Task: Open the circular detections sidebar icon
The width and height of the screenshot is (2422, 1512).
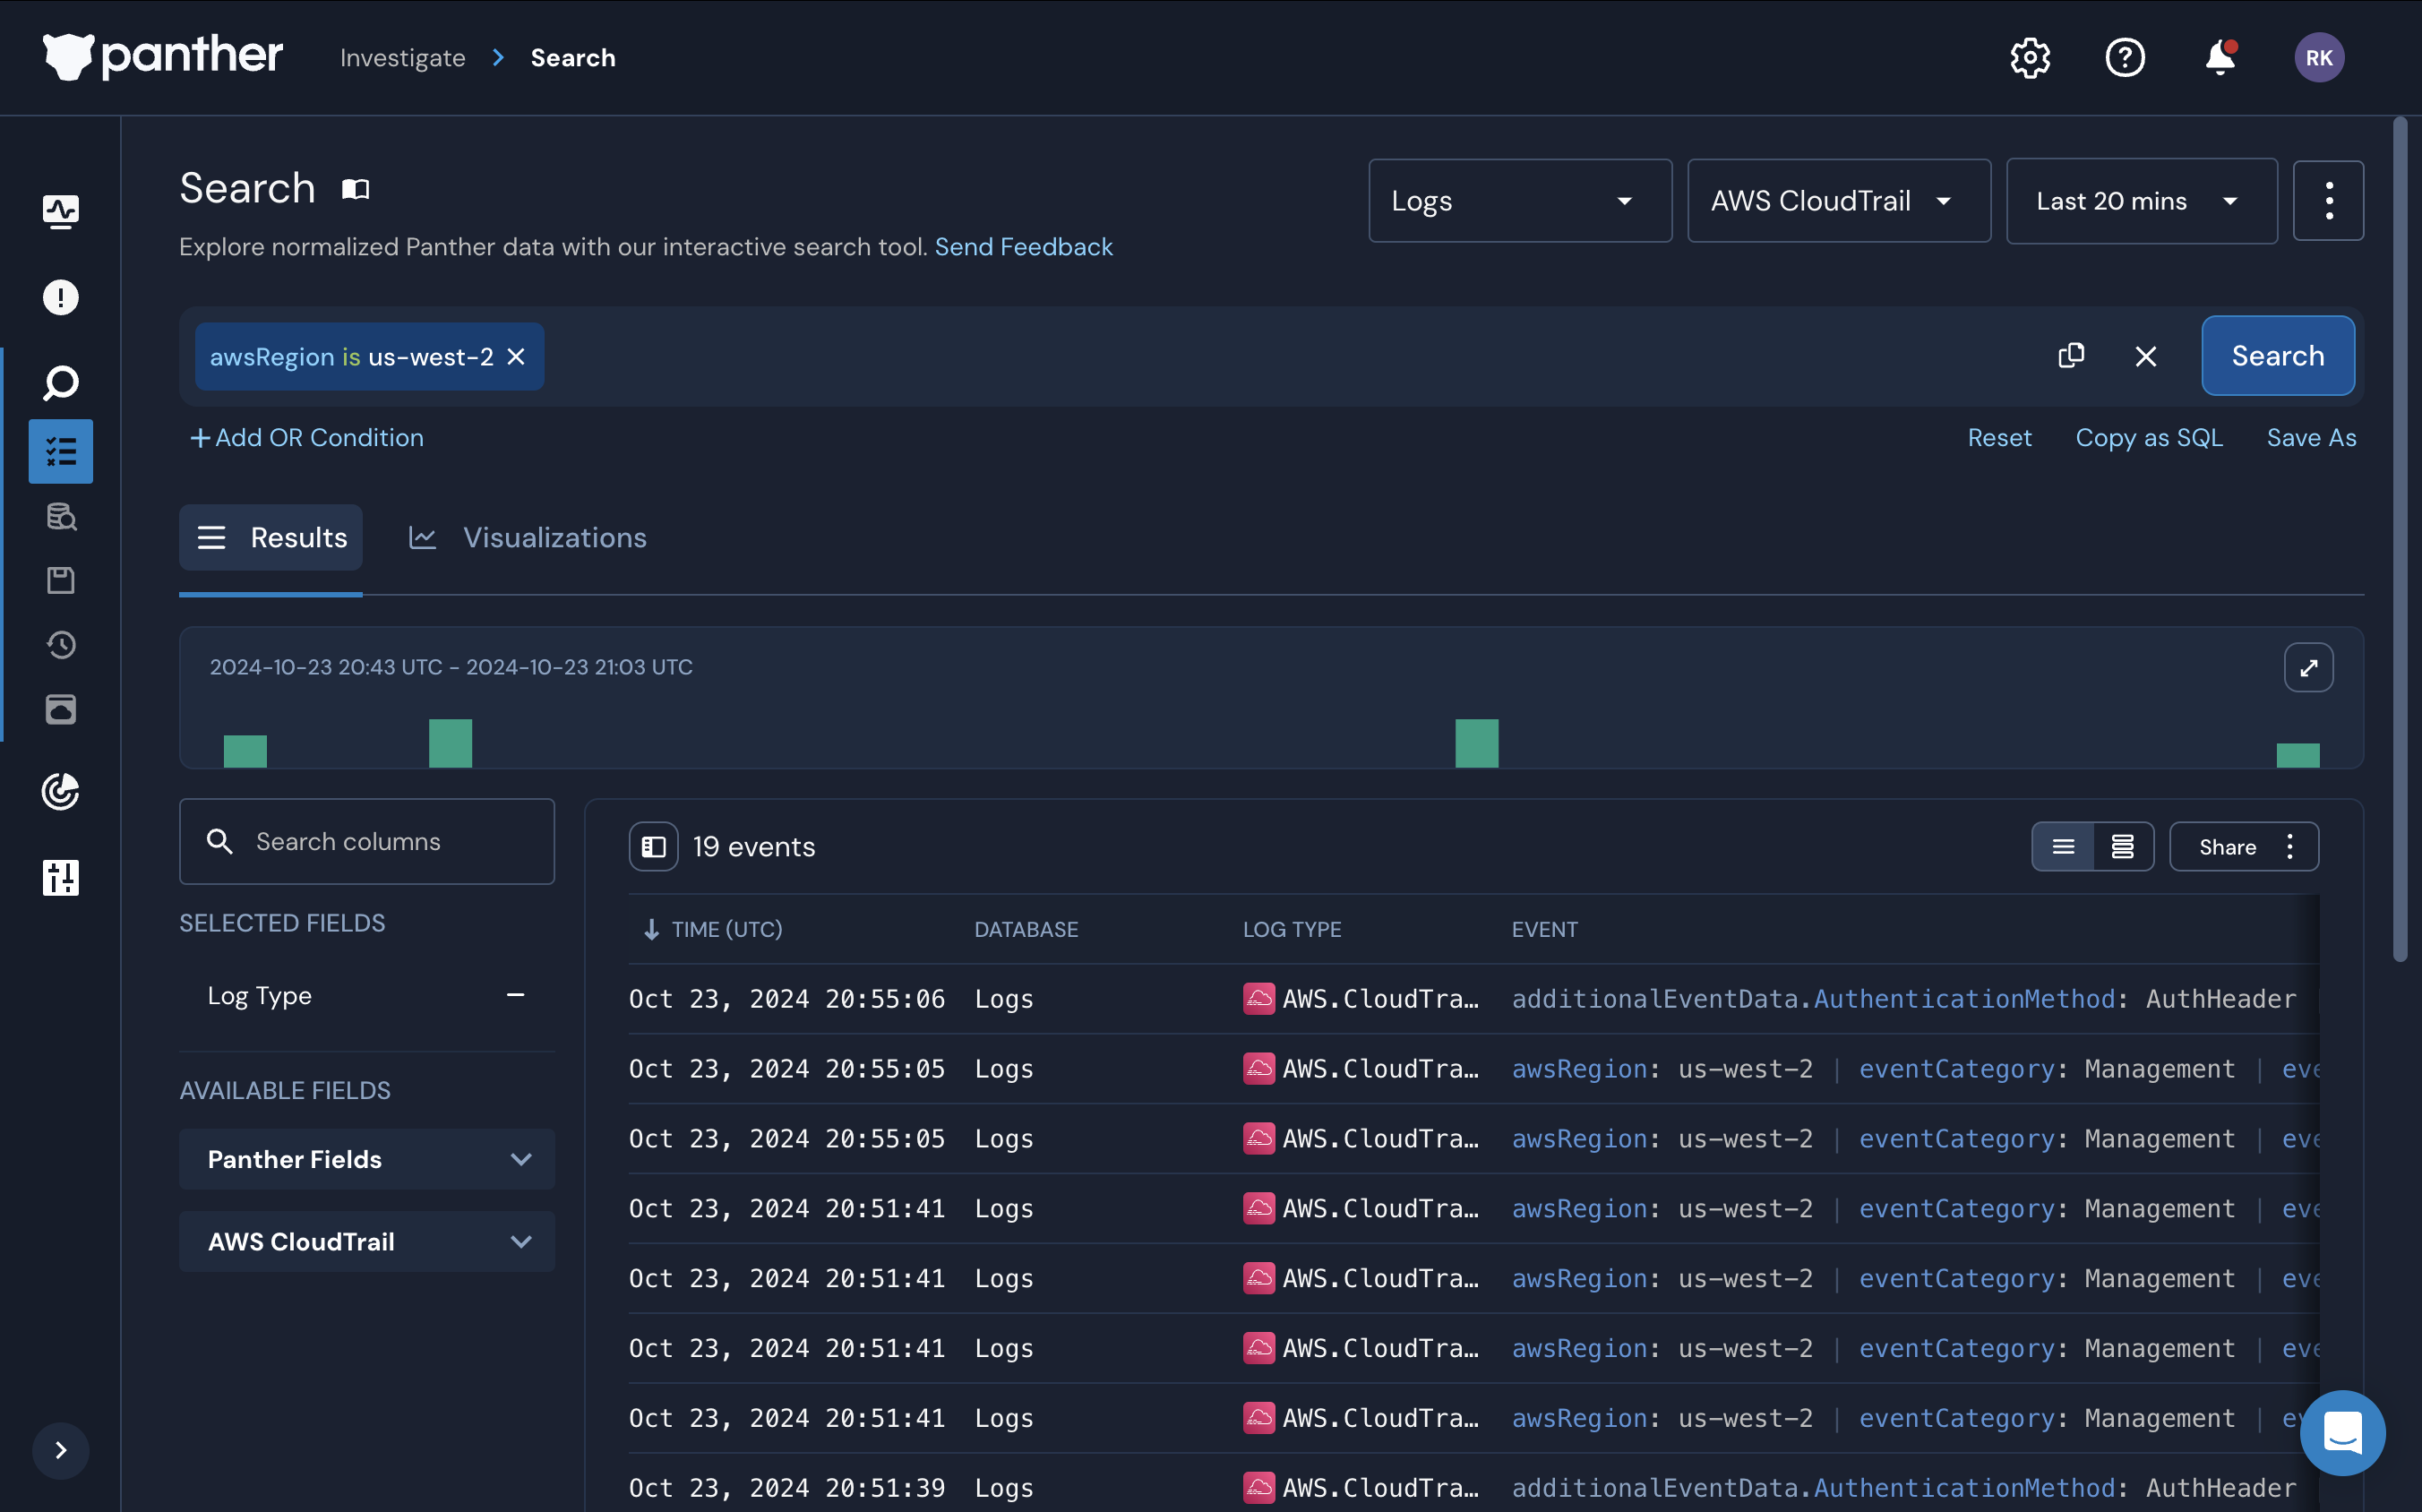Action: [x=61, y=791]
